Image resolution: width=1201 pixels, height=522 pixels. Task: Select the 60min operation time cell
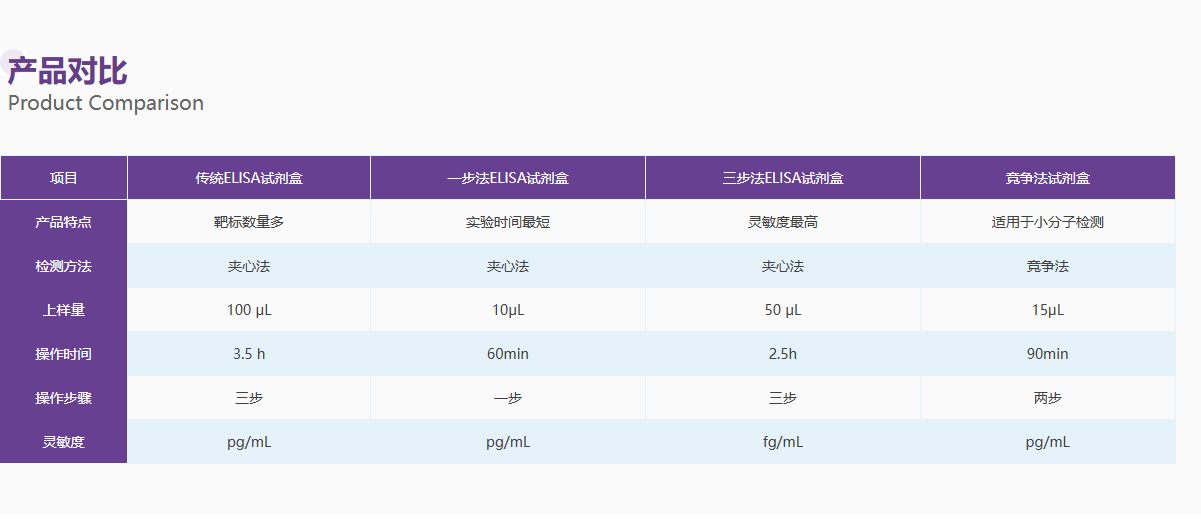click(x=508, y=354)
